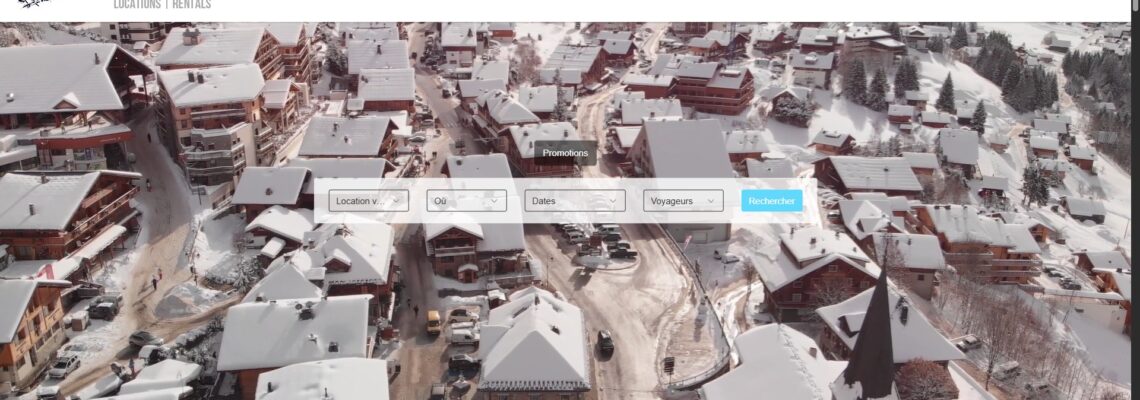Click the scrollbar track below the thumb
Image resolution: width=1140 pixels, height=400 pixels.
pyautogui.click(x=1134, y=250)
